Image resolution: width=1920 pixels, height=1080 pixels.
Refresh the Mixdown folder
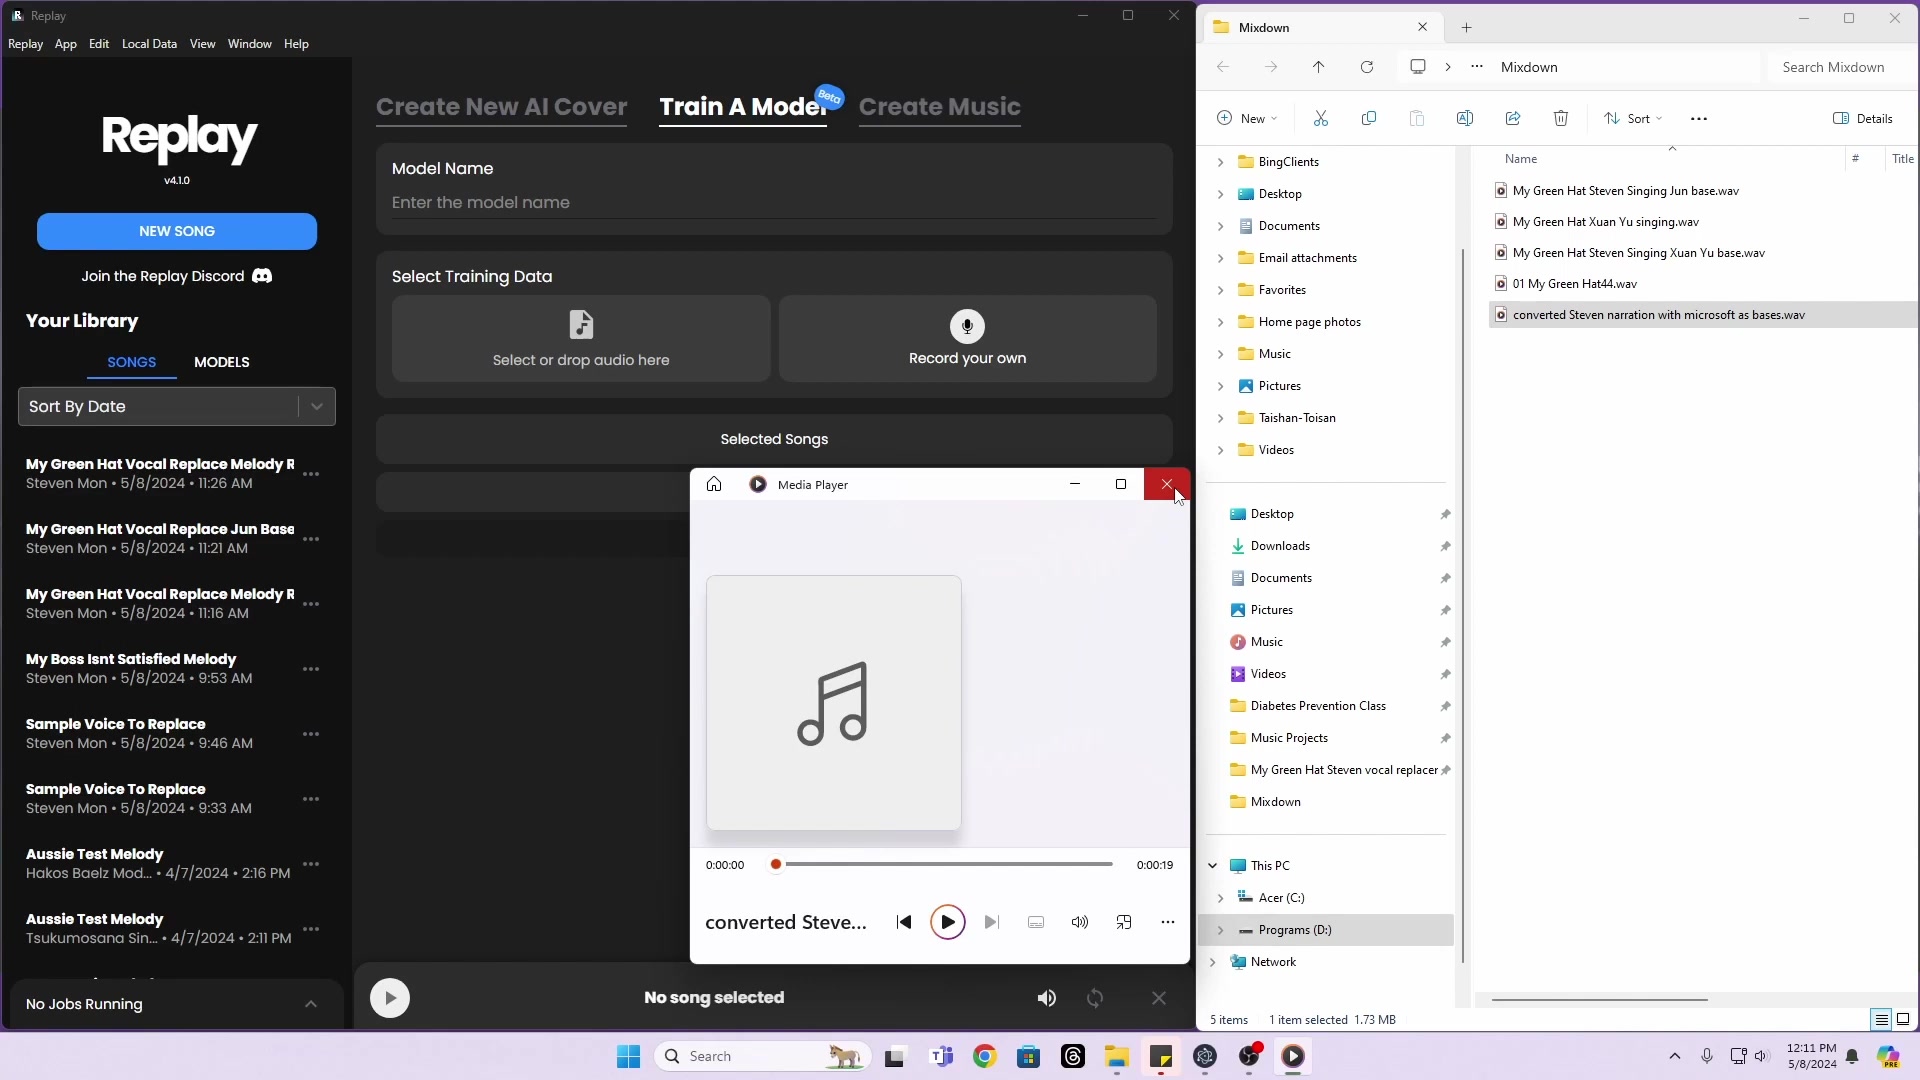pyautogui.click(x=1367, y=67)
